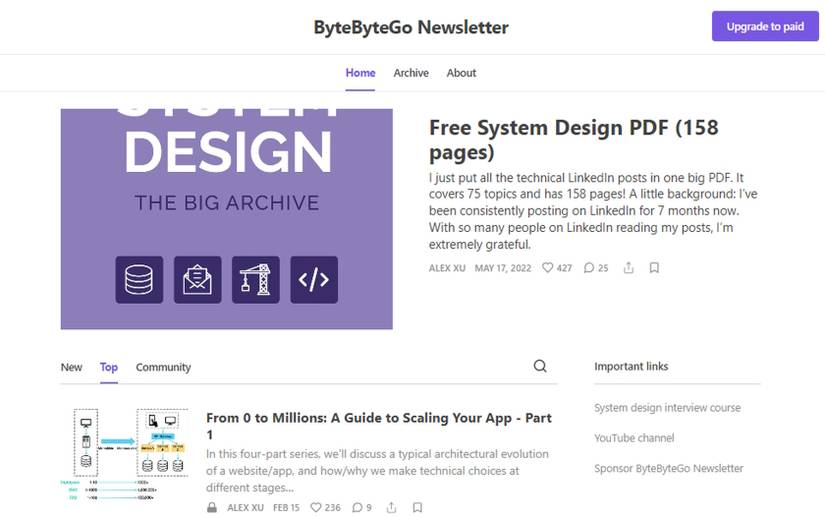This screenshot has height=518, width=825.
Task: Like the Free System Design PDF post
Action: point(556,268)
